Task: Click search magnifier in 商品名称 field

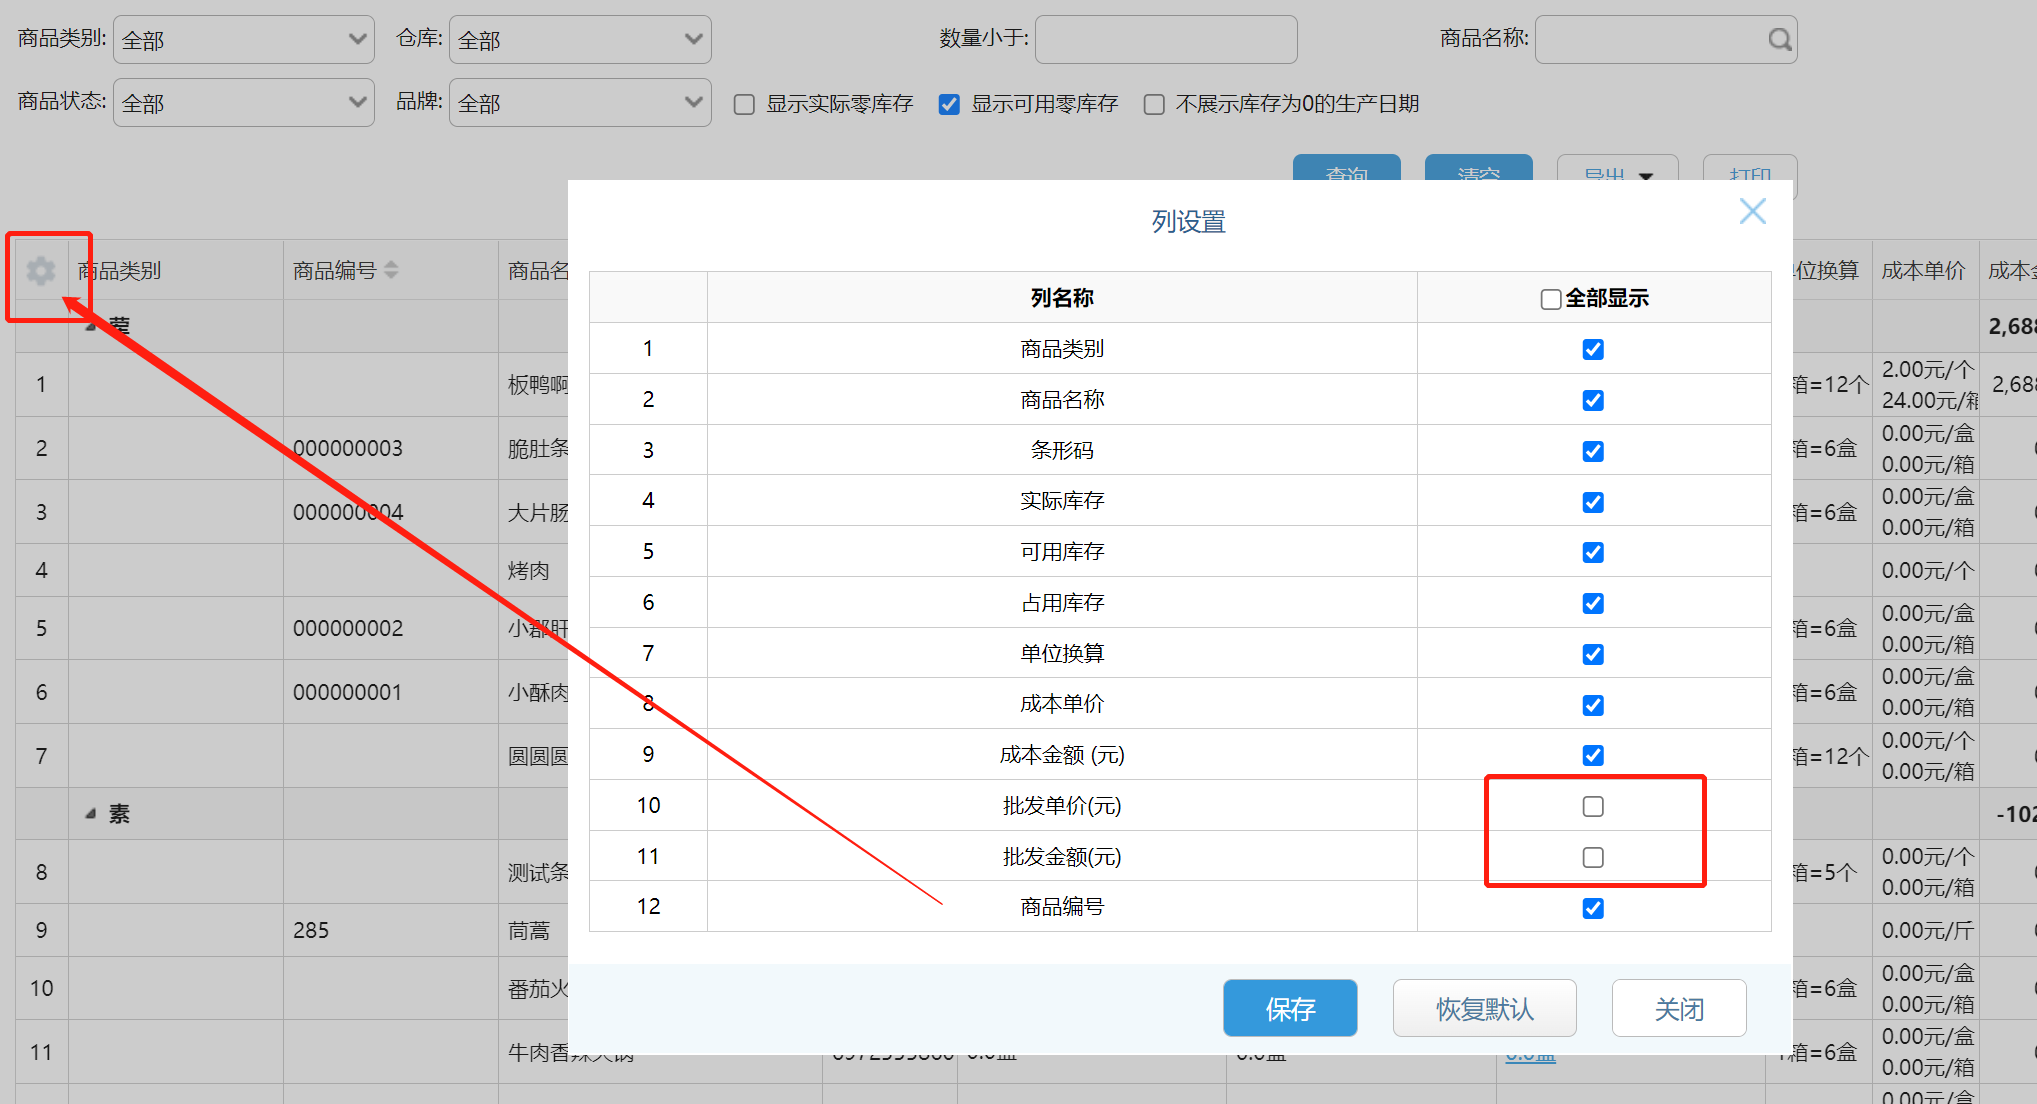Action: (1779, 39)
